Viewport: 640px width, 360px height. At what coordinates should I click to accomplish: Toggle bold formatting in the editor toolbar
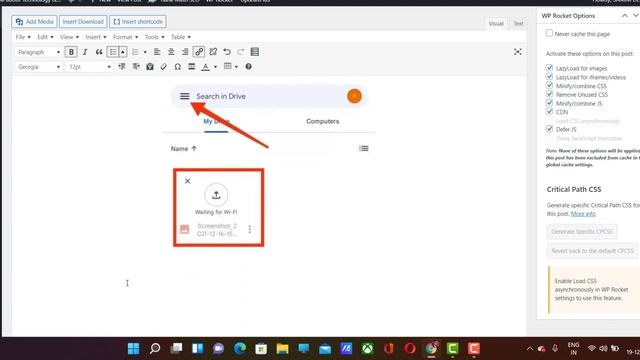[71, 52]
